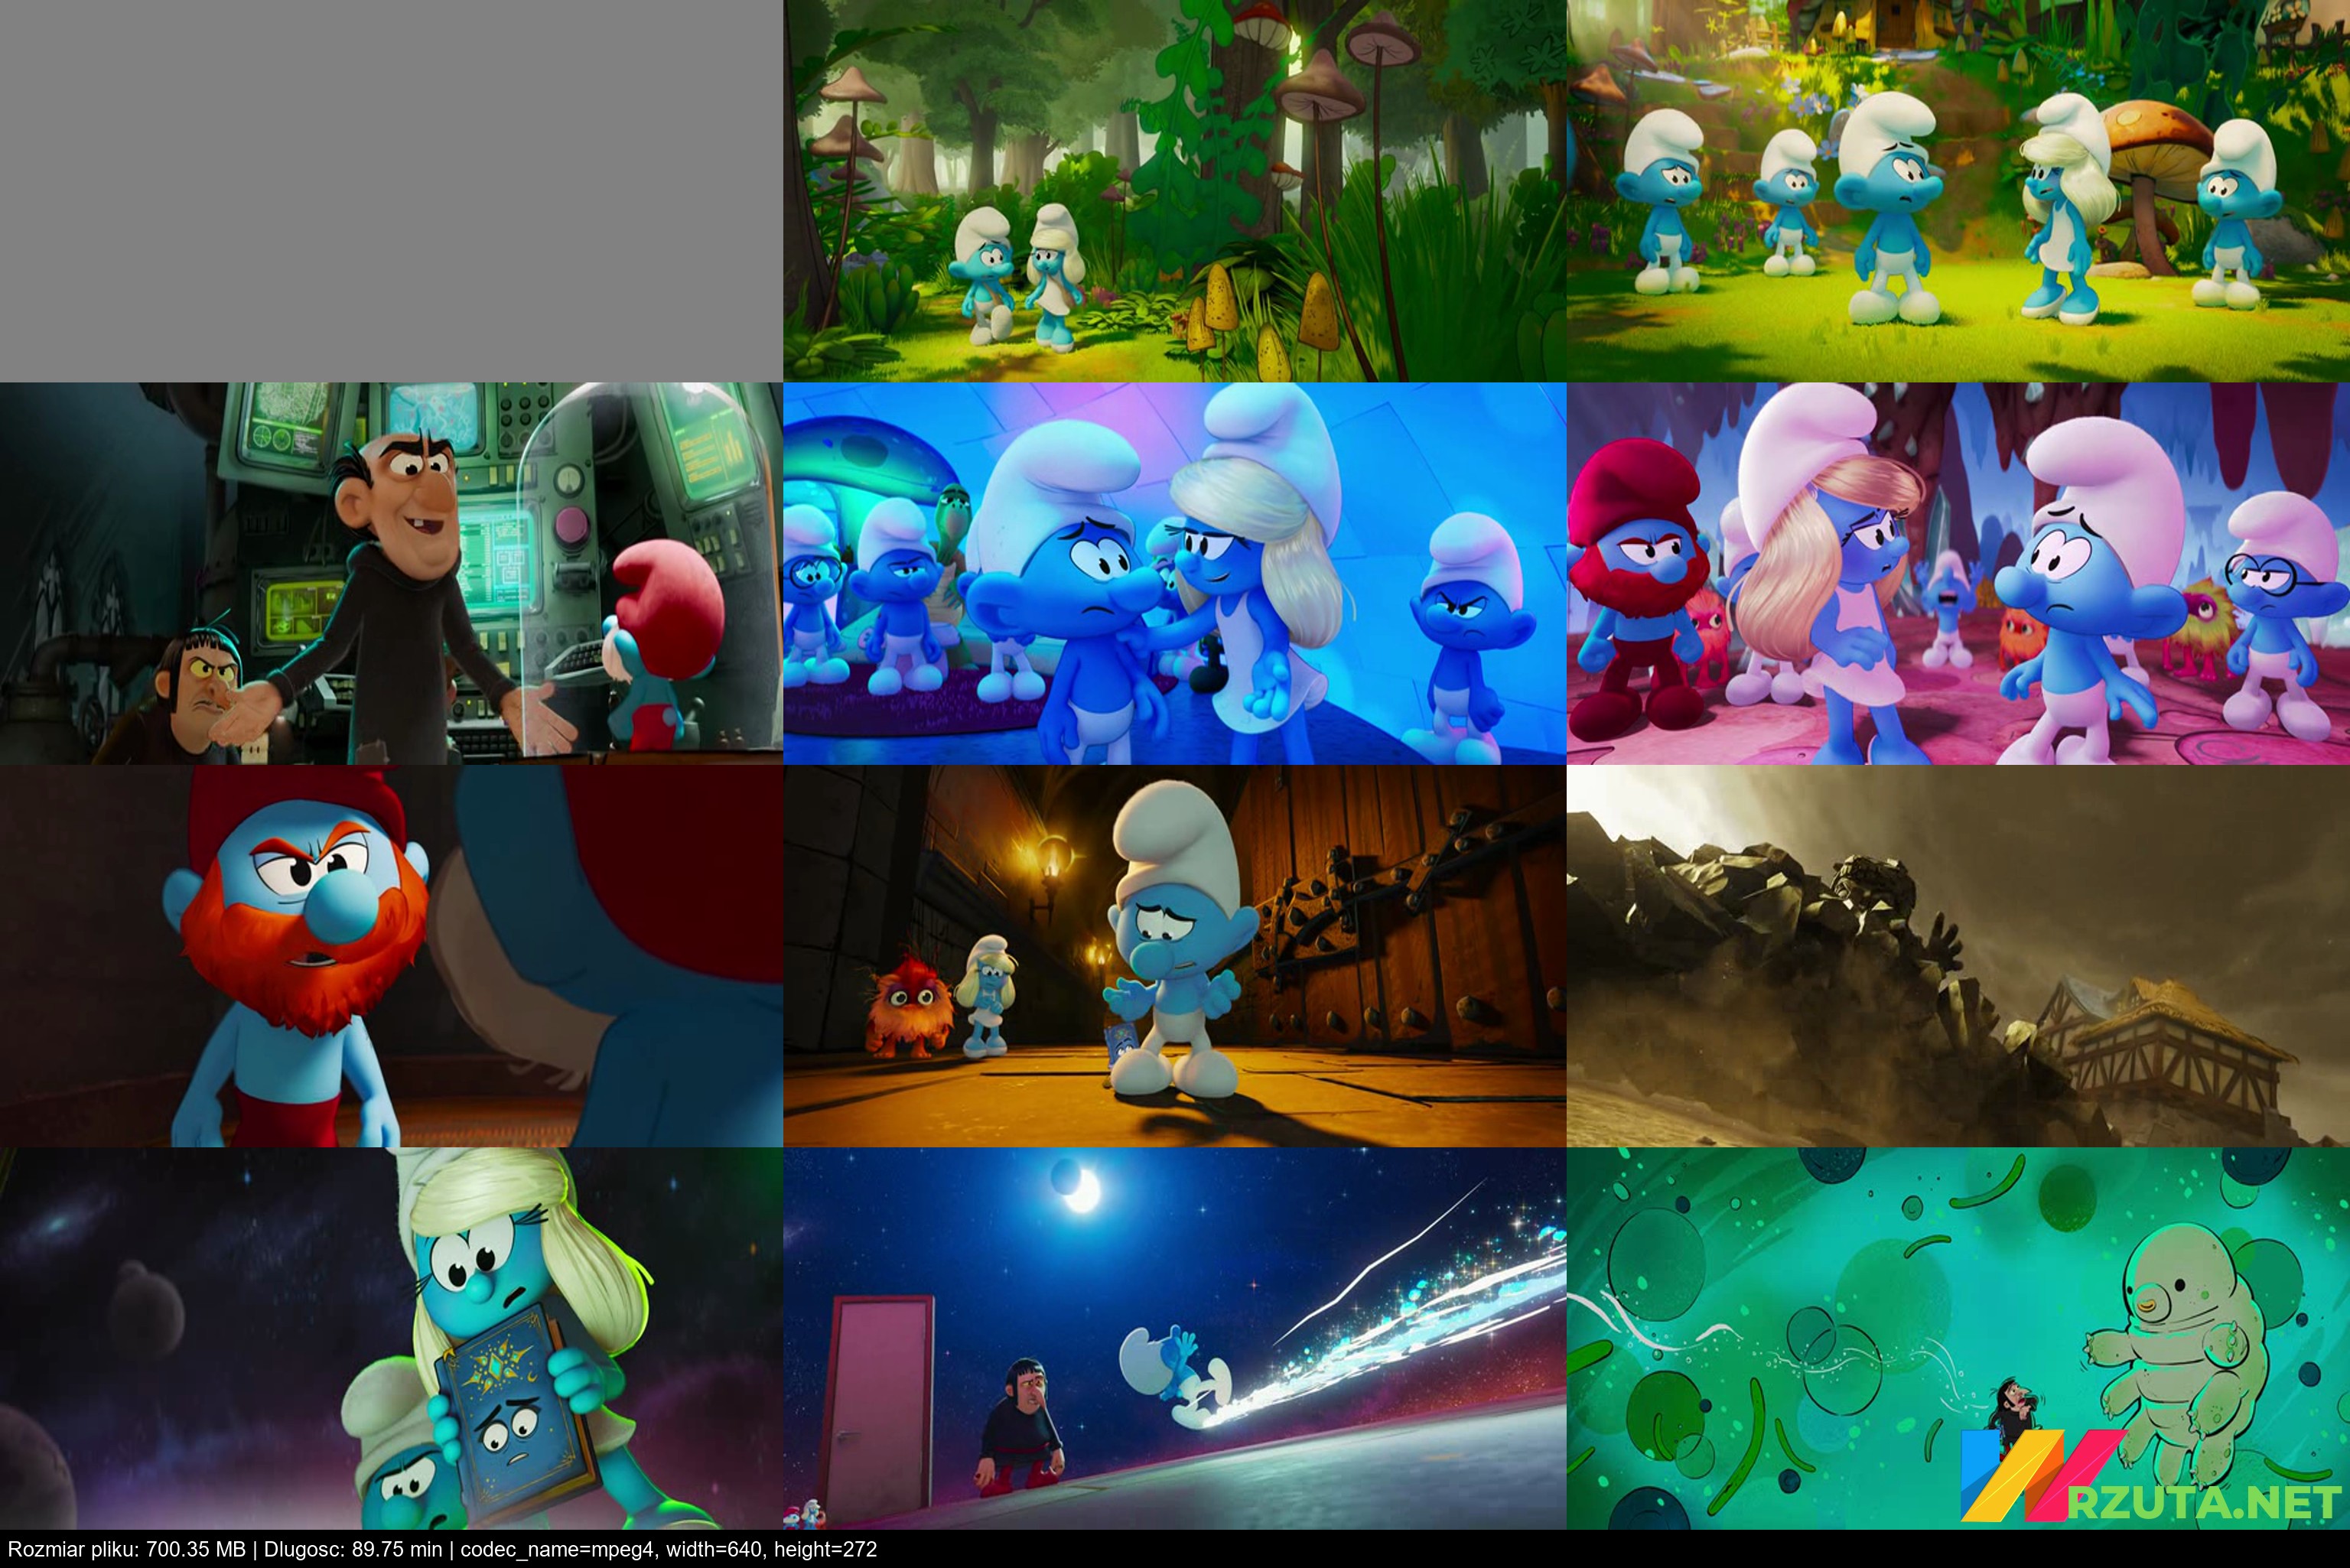Open the two Smurfs walking in forest frame
This screenshot has width=2350, height=1568.
(x=1174, y=190)
